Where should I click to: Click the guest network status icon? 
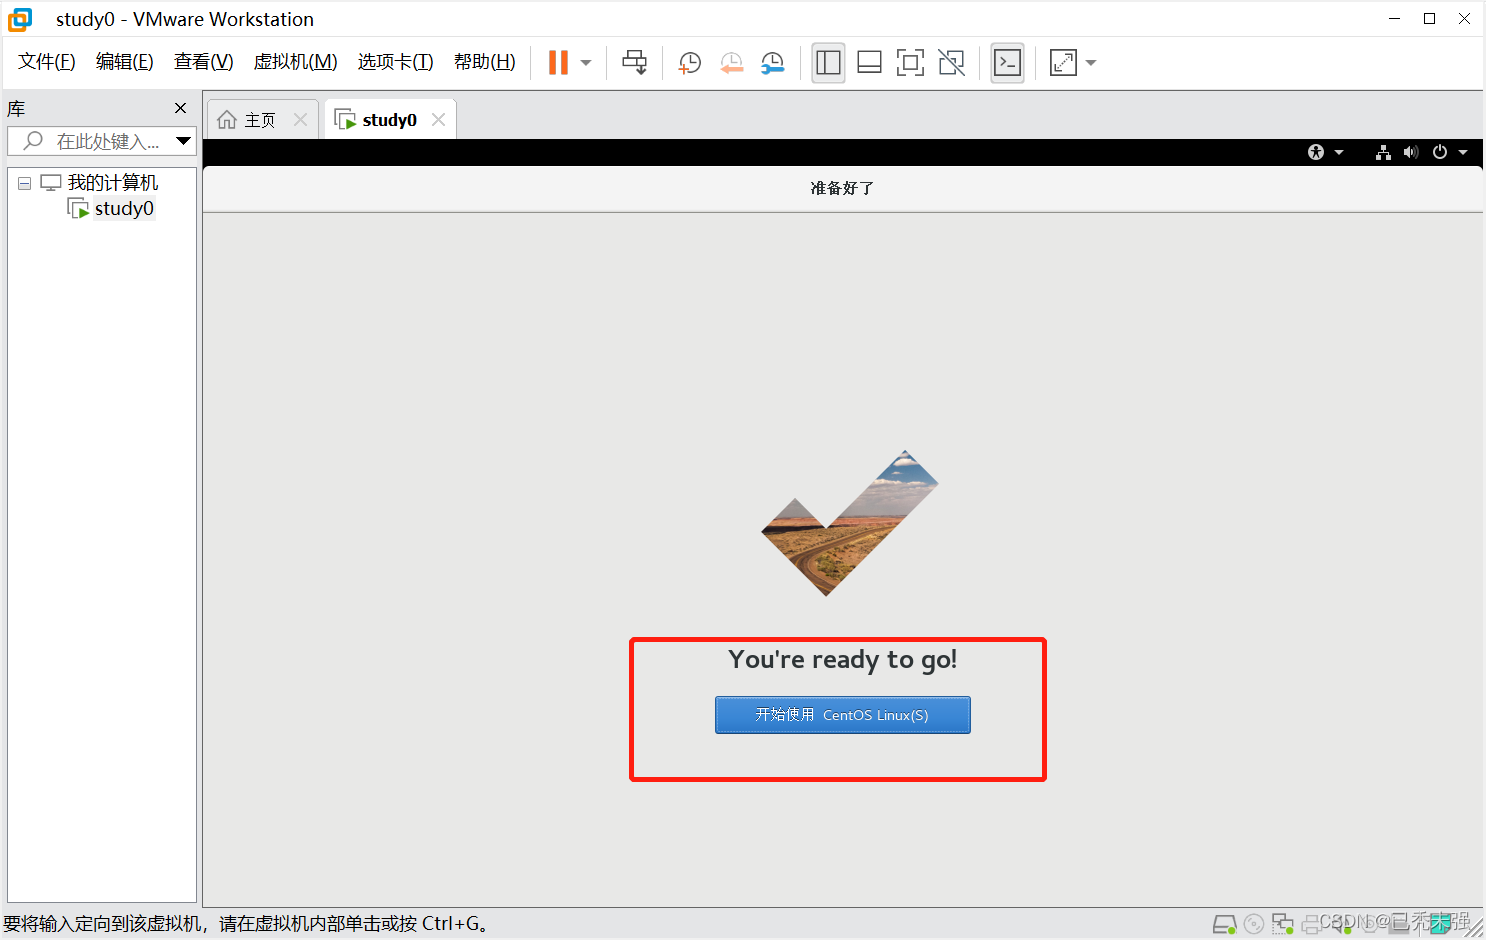(1383, 152)
